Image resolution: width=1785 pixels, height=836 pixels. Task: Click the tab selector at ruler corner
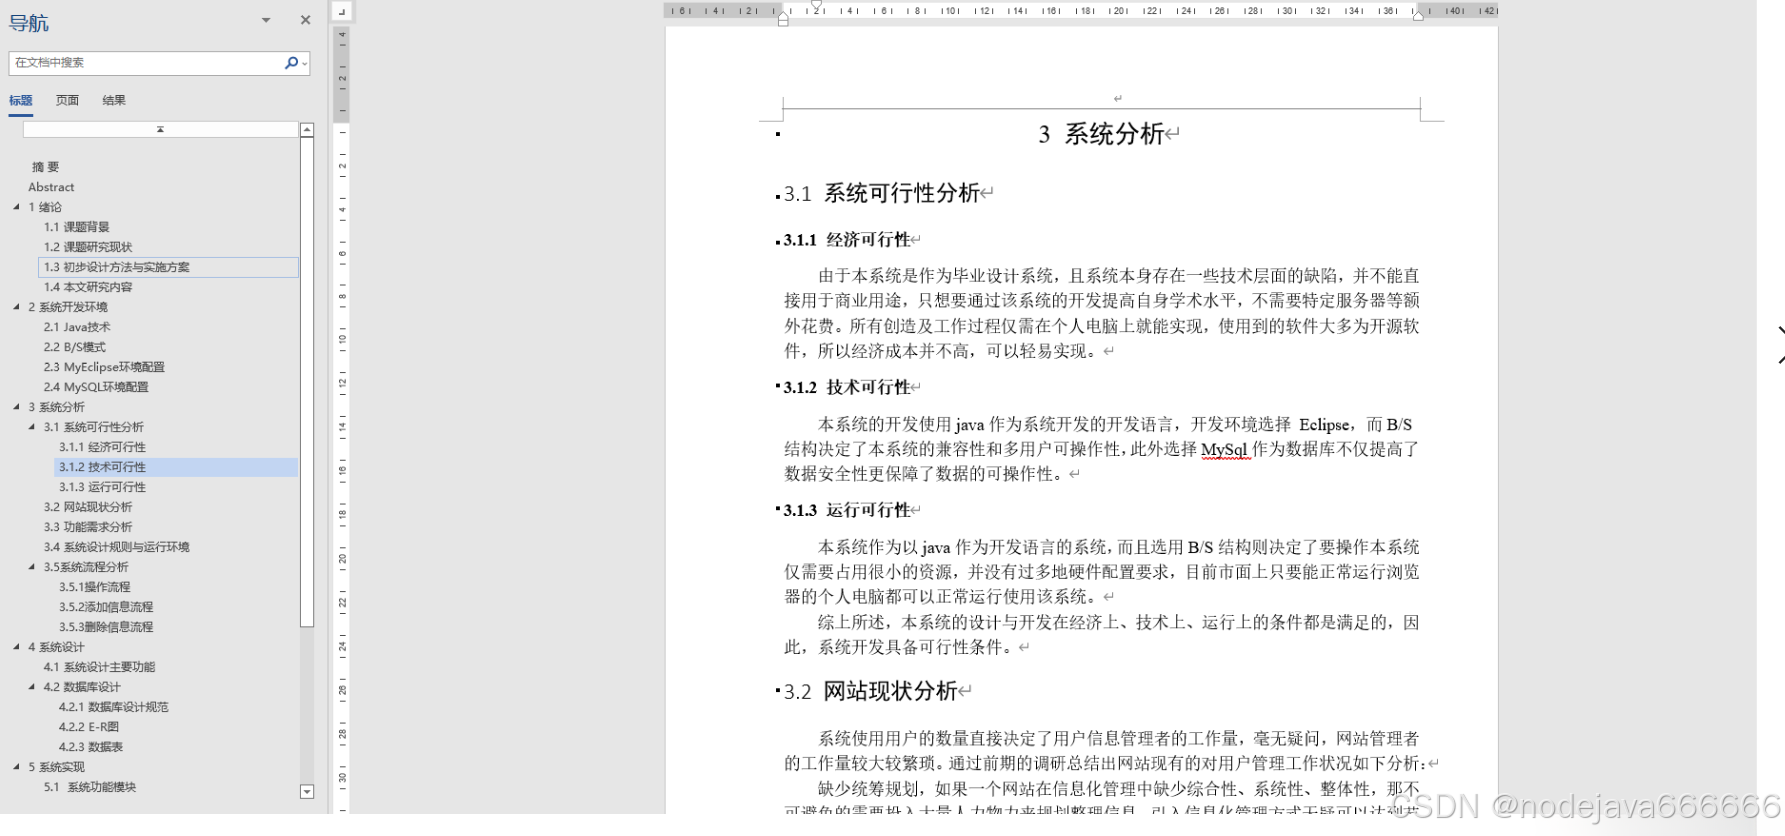point(342,11)
